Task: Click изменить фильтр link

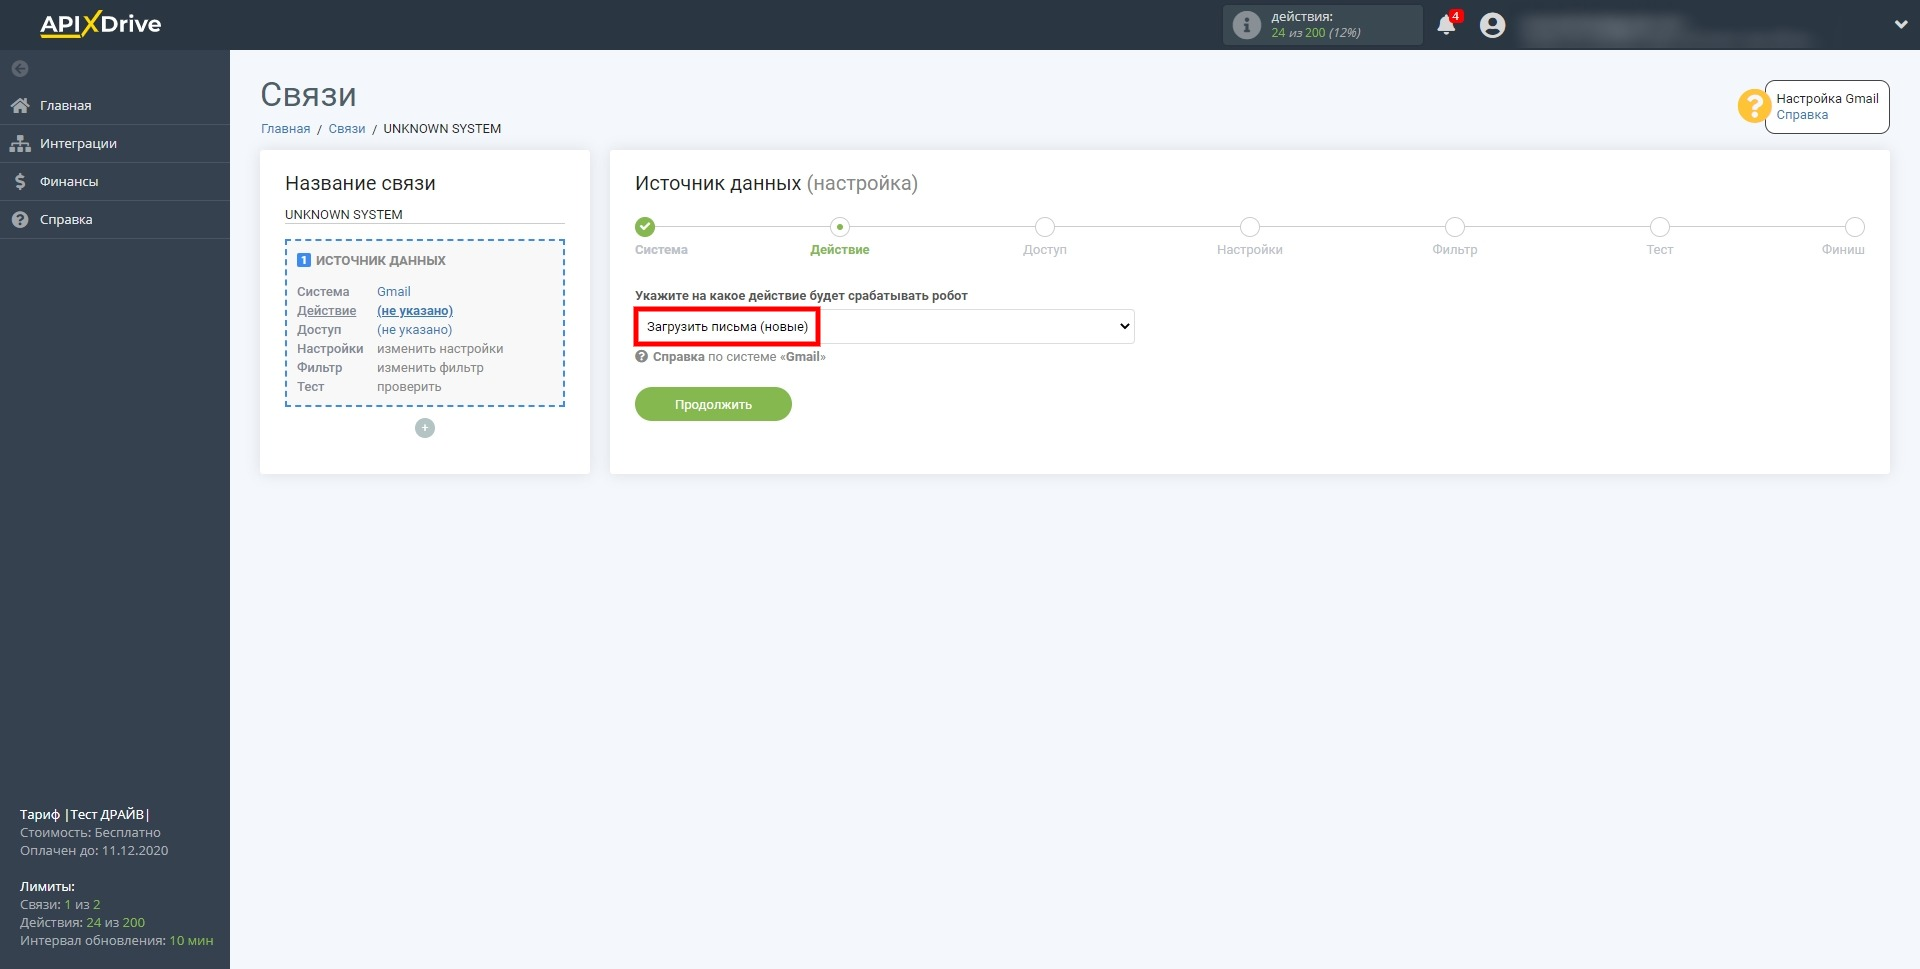Action: [430, 368]
